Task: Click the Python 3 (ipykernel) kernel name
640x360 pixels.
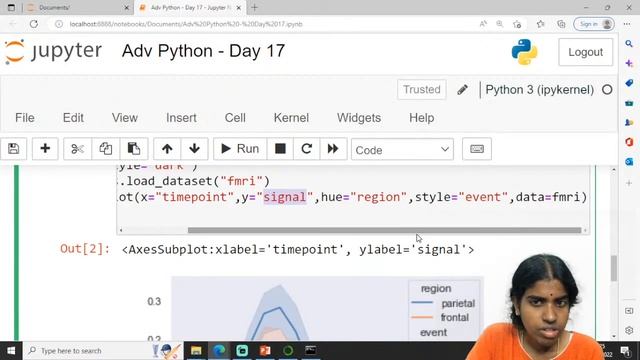Action: [540, 90]
